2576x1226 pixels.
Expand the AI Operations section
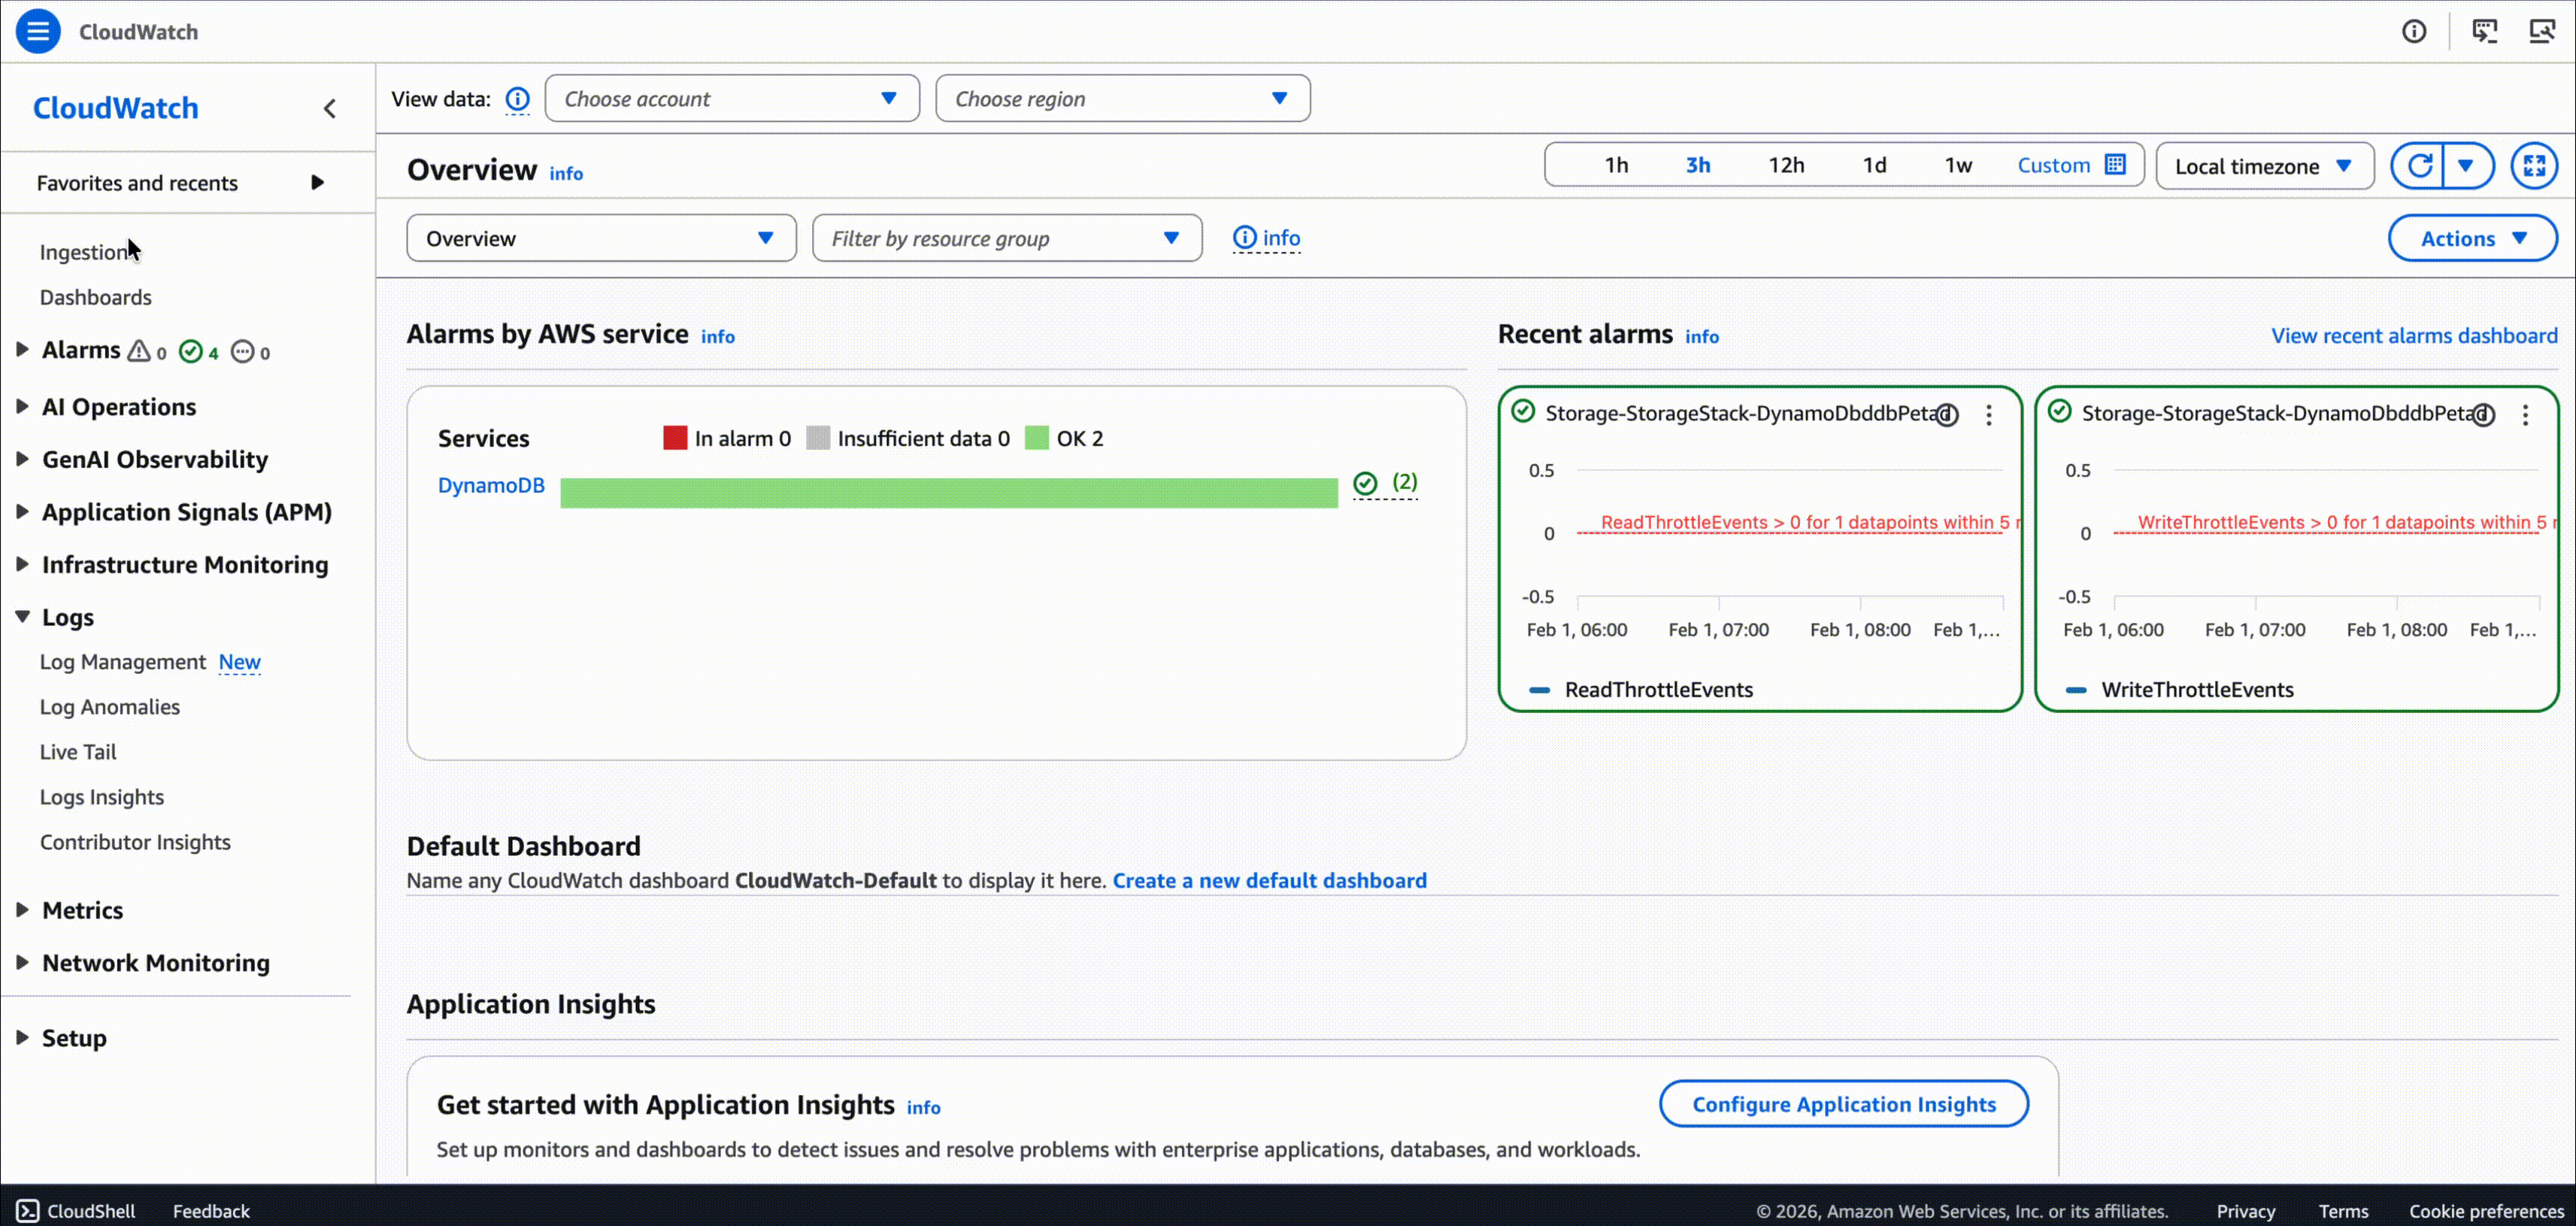coord(23,406)
